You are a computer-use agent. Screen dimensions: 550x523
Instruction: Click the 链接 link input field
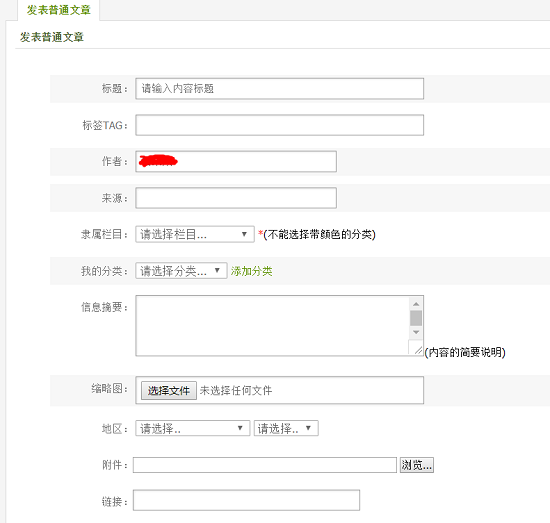(x=246, y=500)
